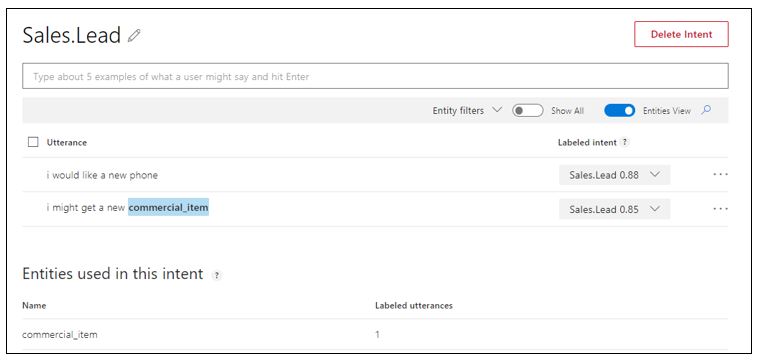Click the Utterance column header

pos(66,142)
